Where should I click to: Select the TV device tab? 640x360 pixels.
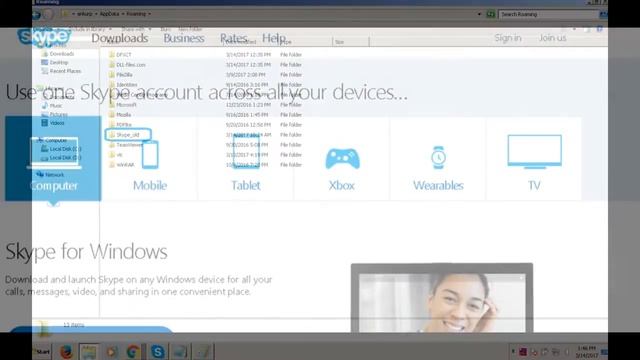coord(534,158)
